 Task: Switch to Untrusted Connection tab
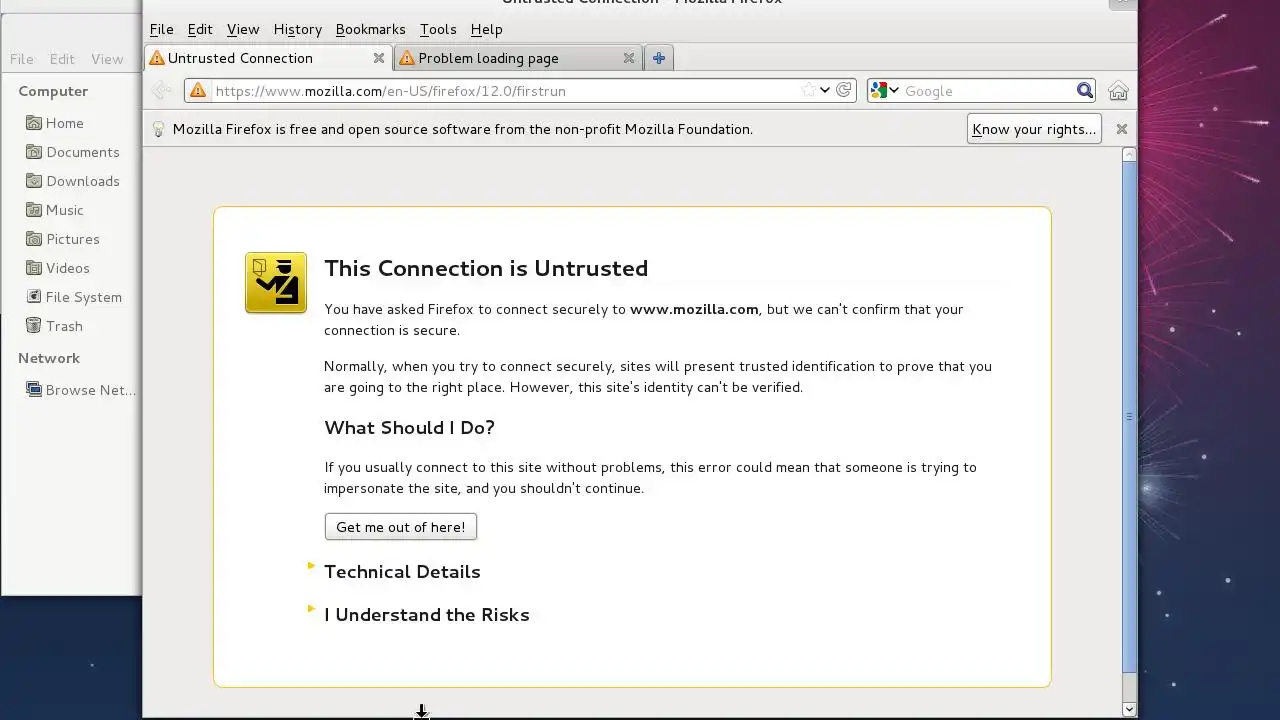[x=268, y=58]
